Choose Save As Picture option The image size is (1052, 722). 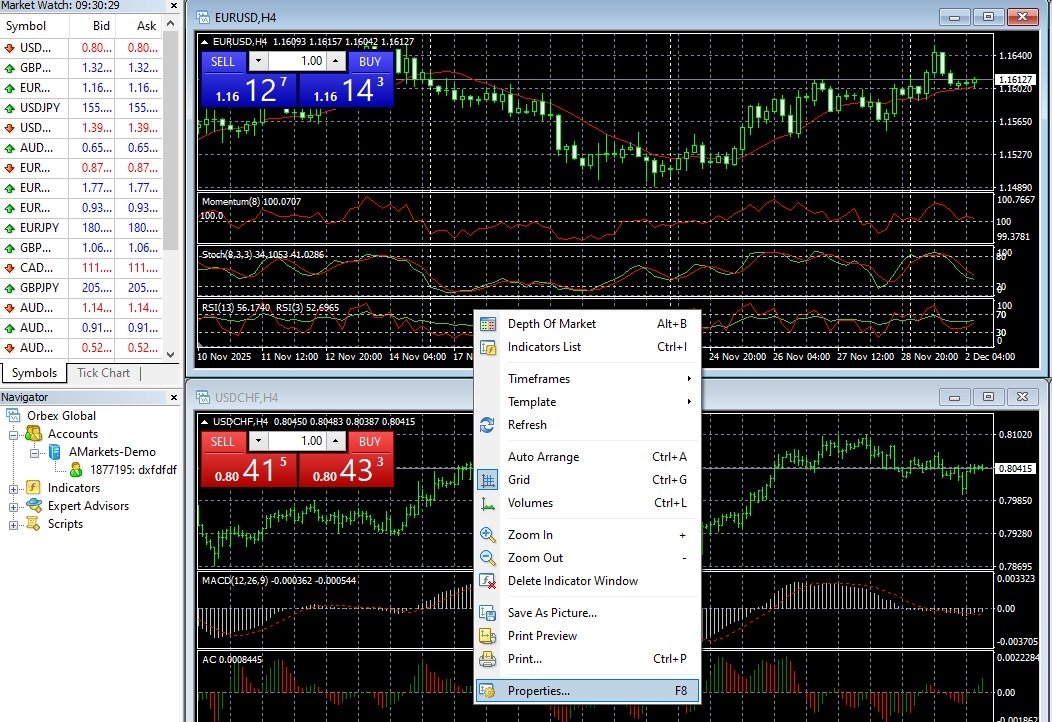tap(551, 613)
